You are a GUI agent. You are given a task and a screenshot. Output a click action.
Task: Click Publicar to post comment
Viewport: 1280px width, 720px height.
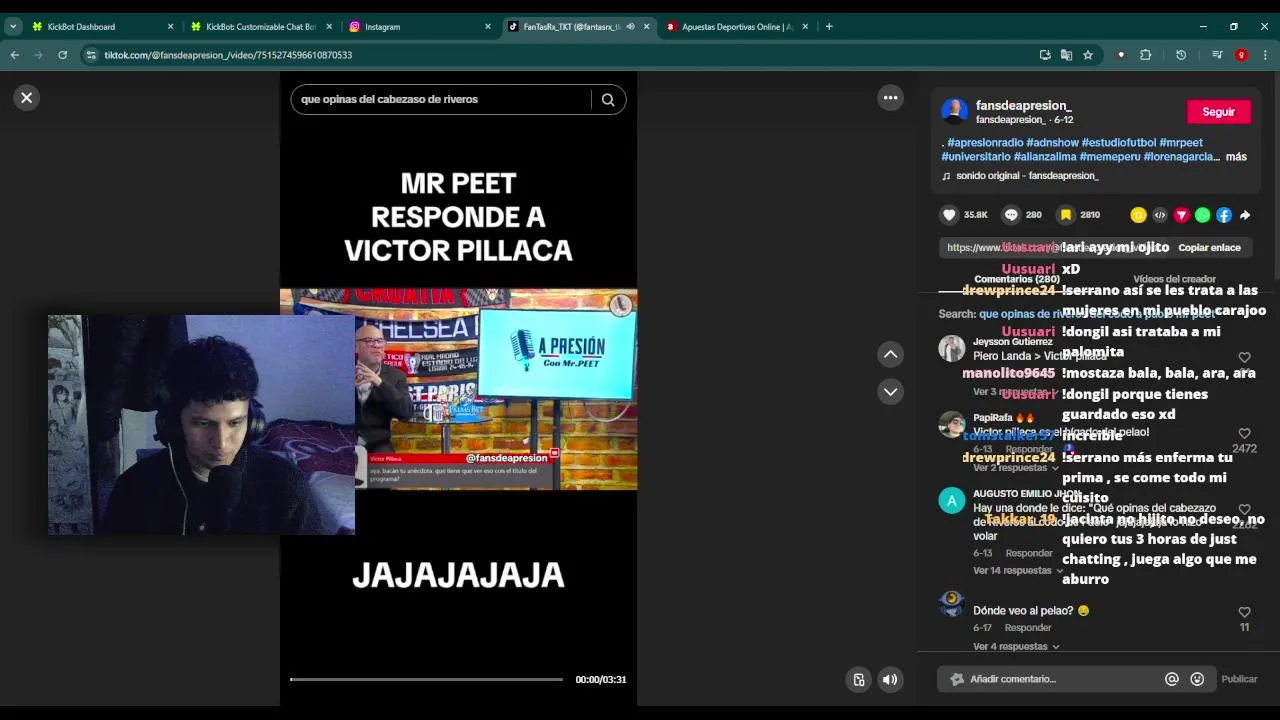[x=1239, y=679]
